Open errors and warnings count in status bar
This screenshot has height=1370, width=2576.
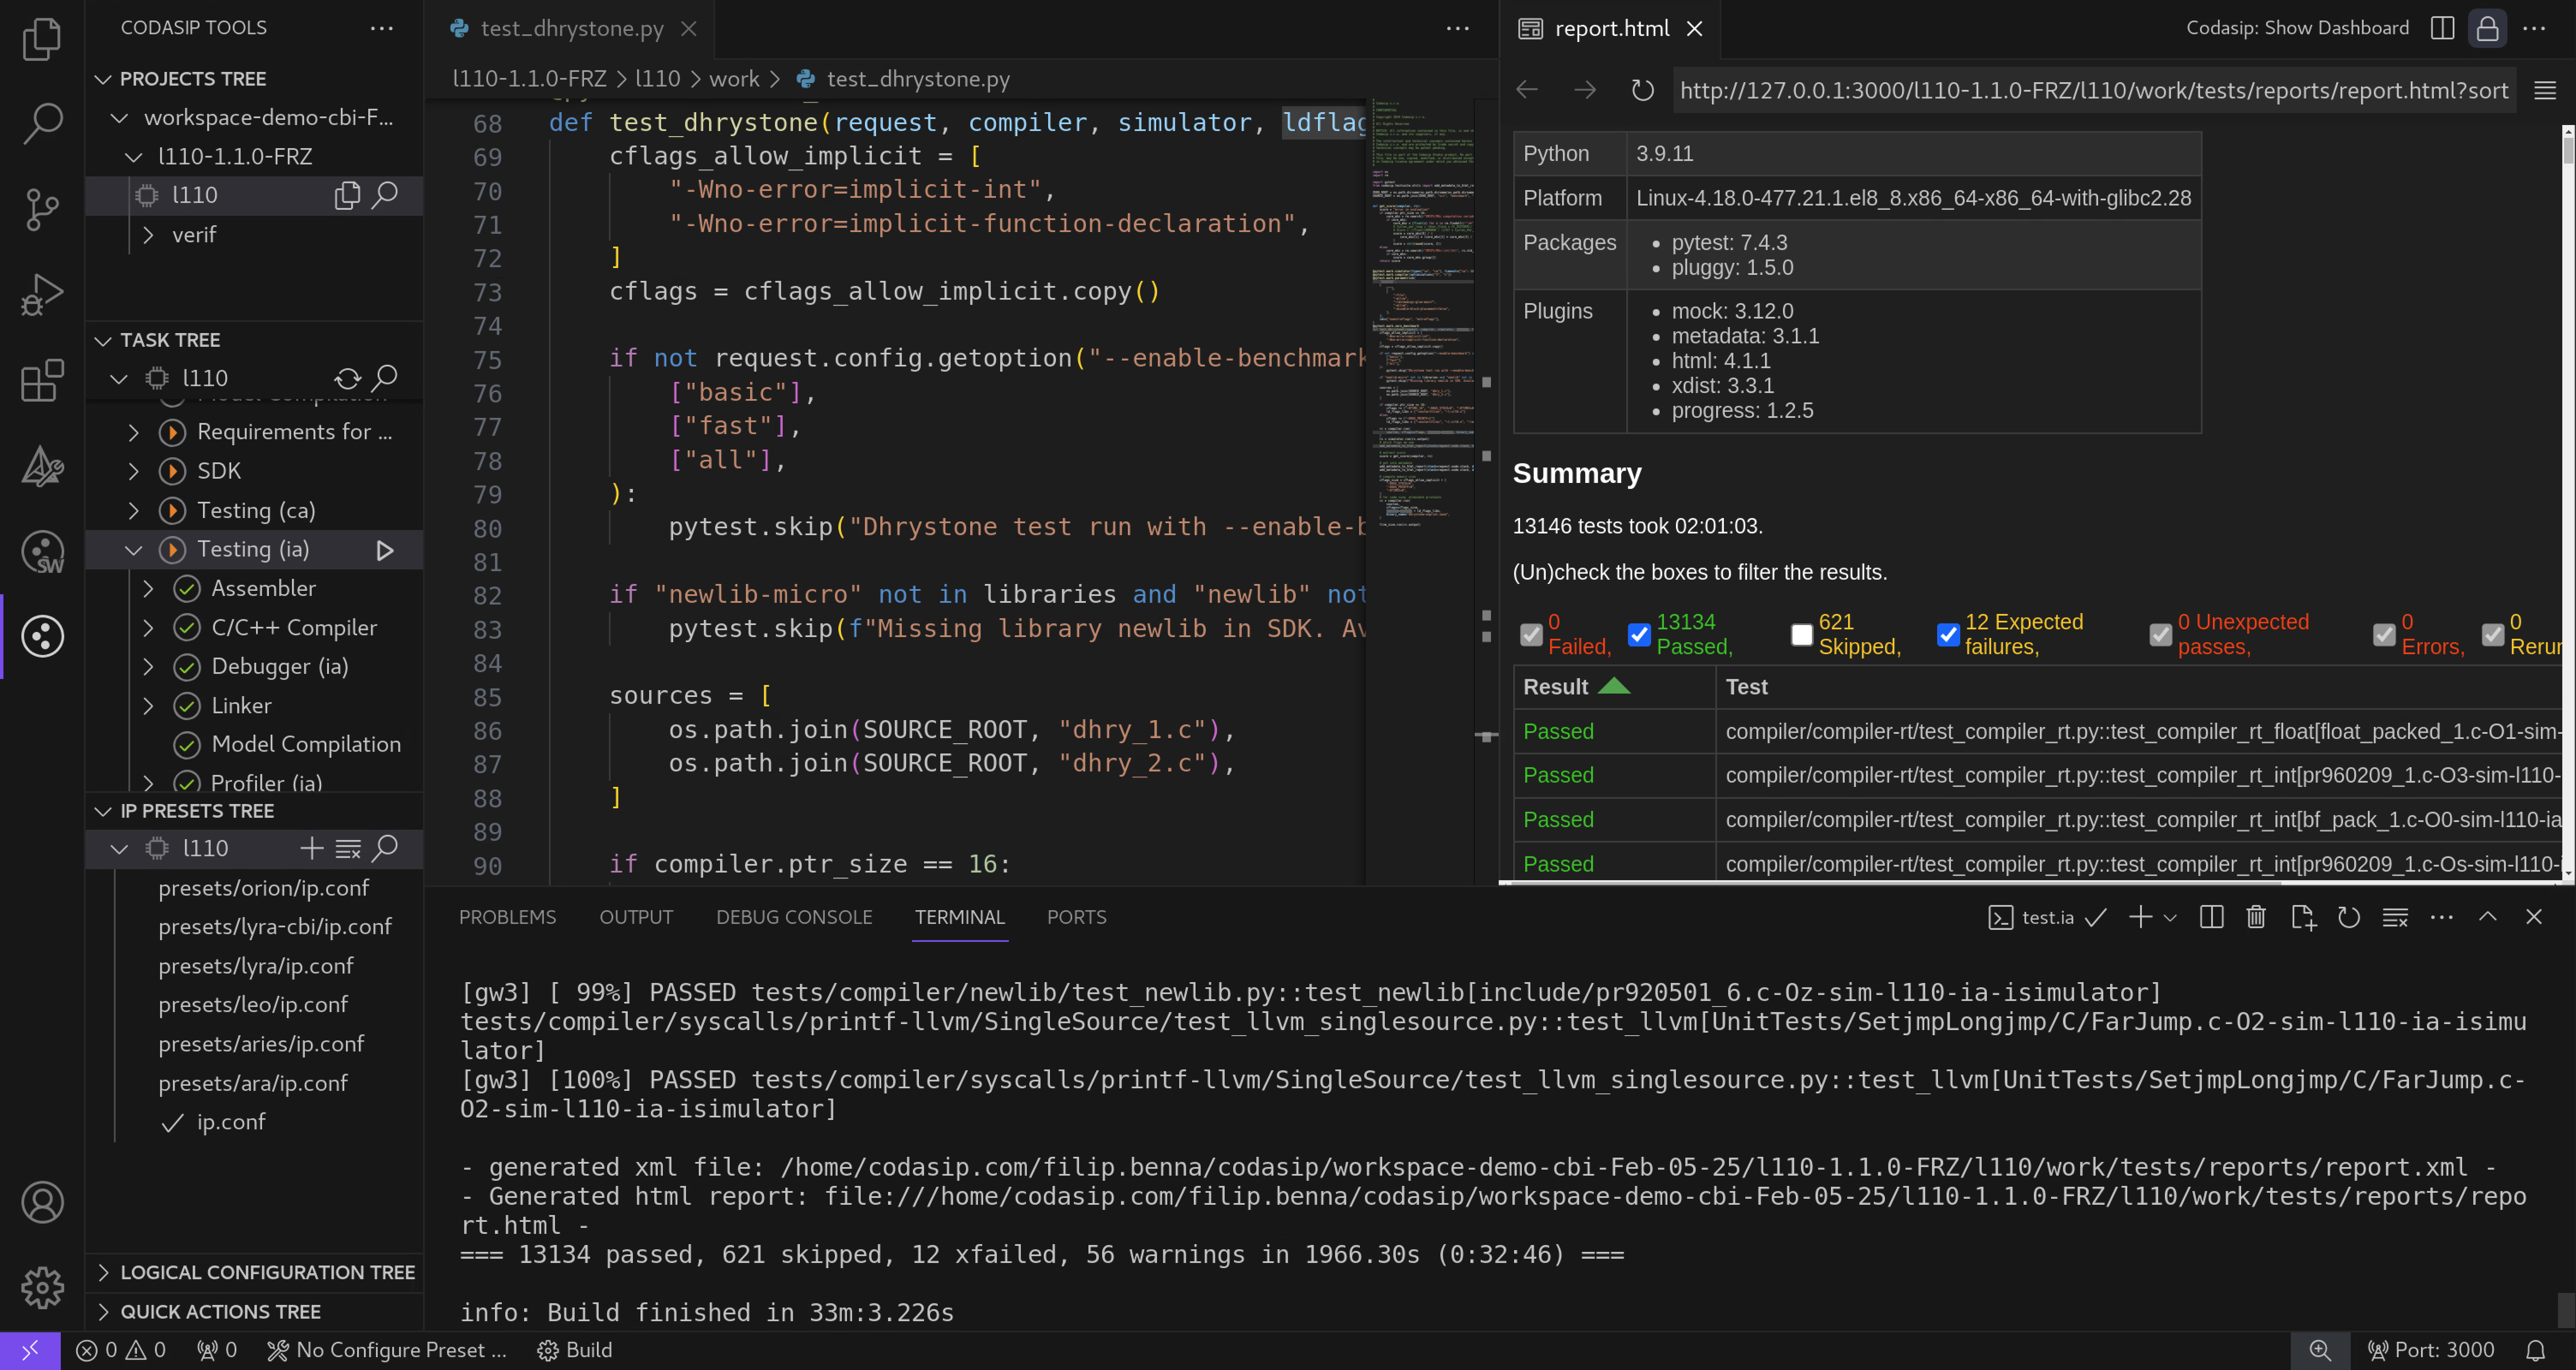(x=121, y=1351)
